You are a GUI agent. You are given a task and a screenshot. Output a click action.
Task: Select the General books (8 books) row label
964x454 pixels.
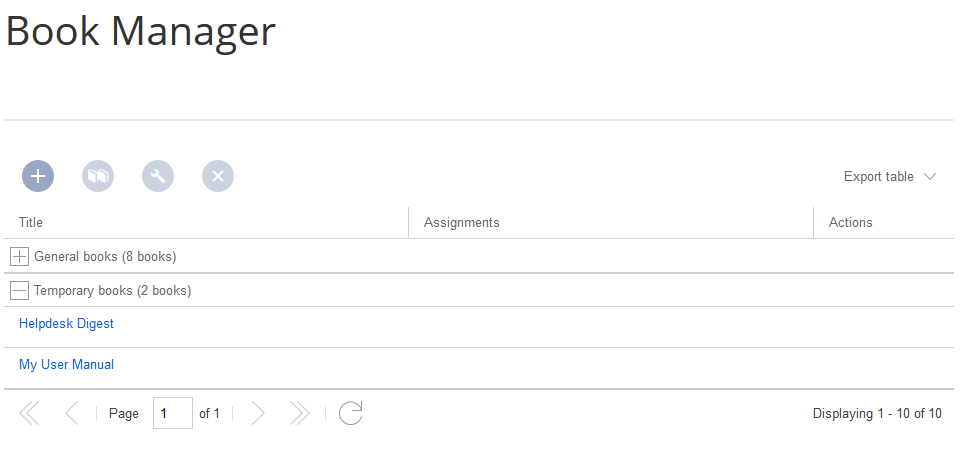[x=105, y=257]
